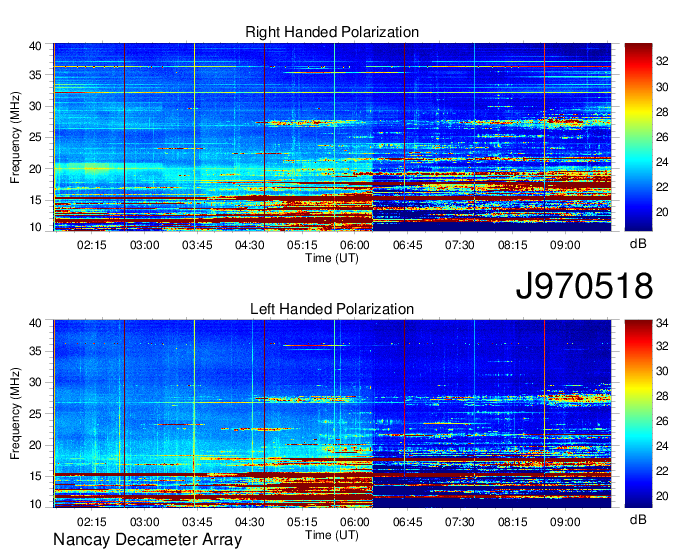
Task: Click the 09:00 time tick on Left Handed plot
Action: pos(565,522)
